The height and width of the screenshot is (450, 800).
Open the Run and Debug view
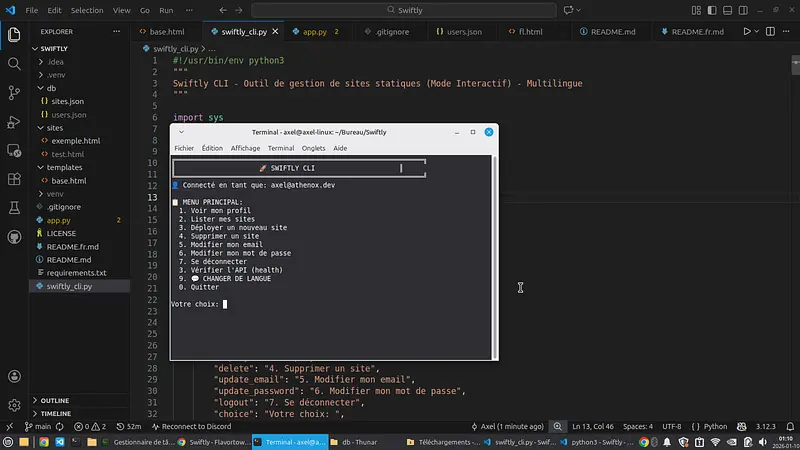14,122
